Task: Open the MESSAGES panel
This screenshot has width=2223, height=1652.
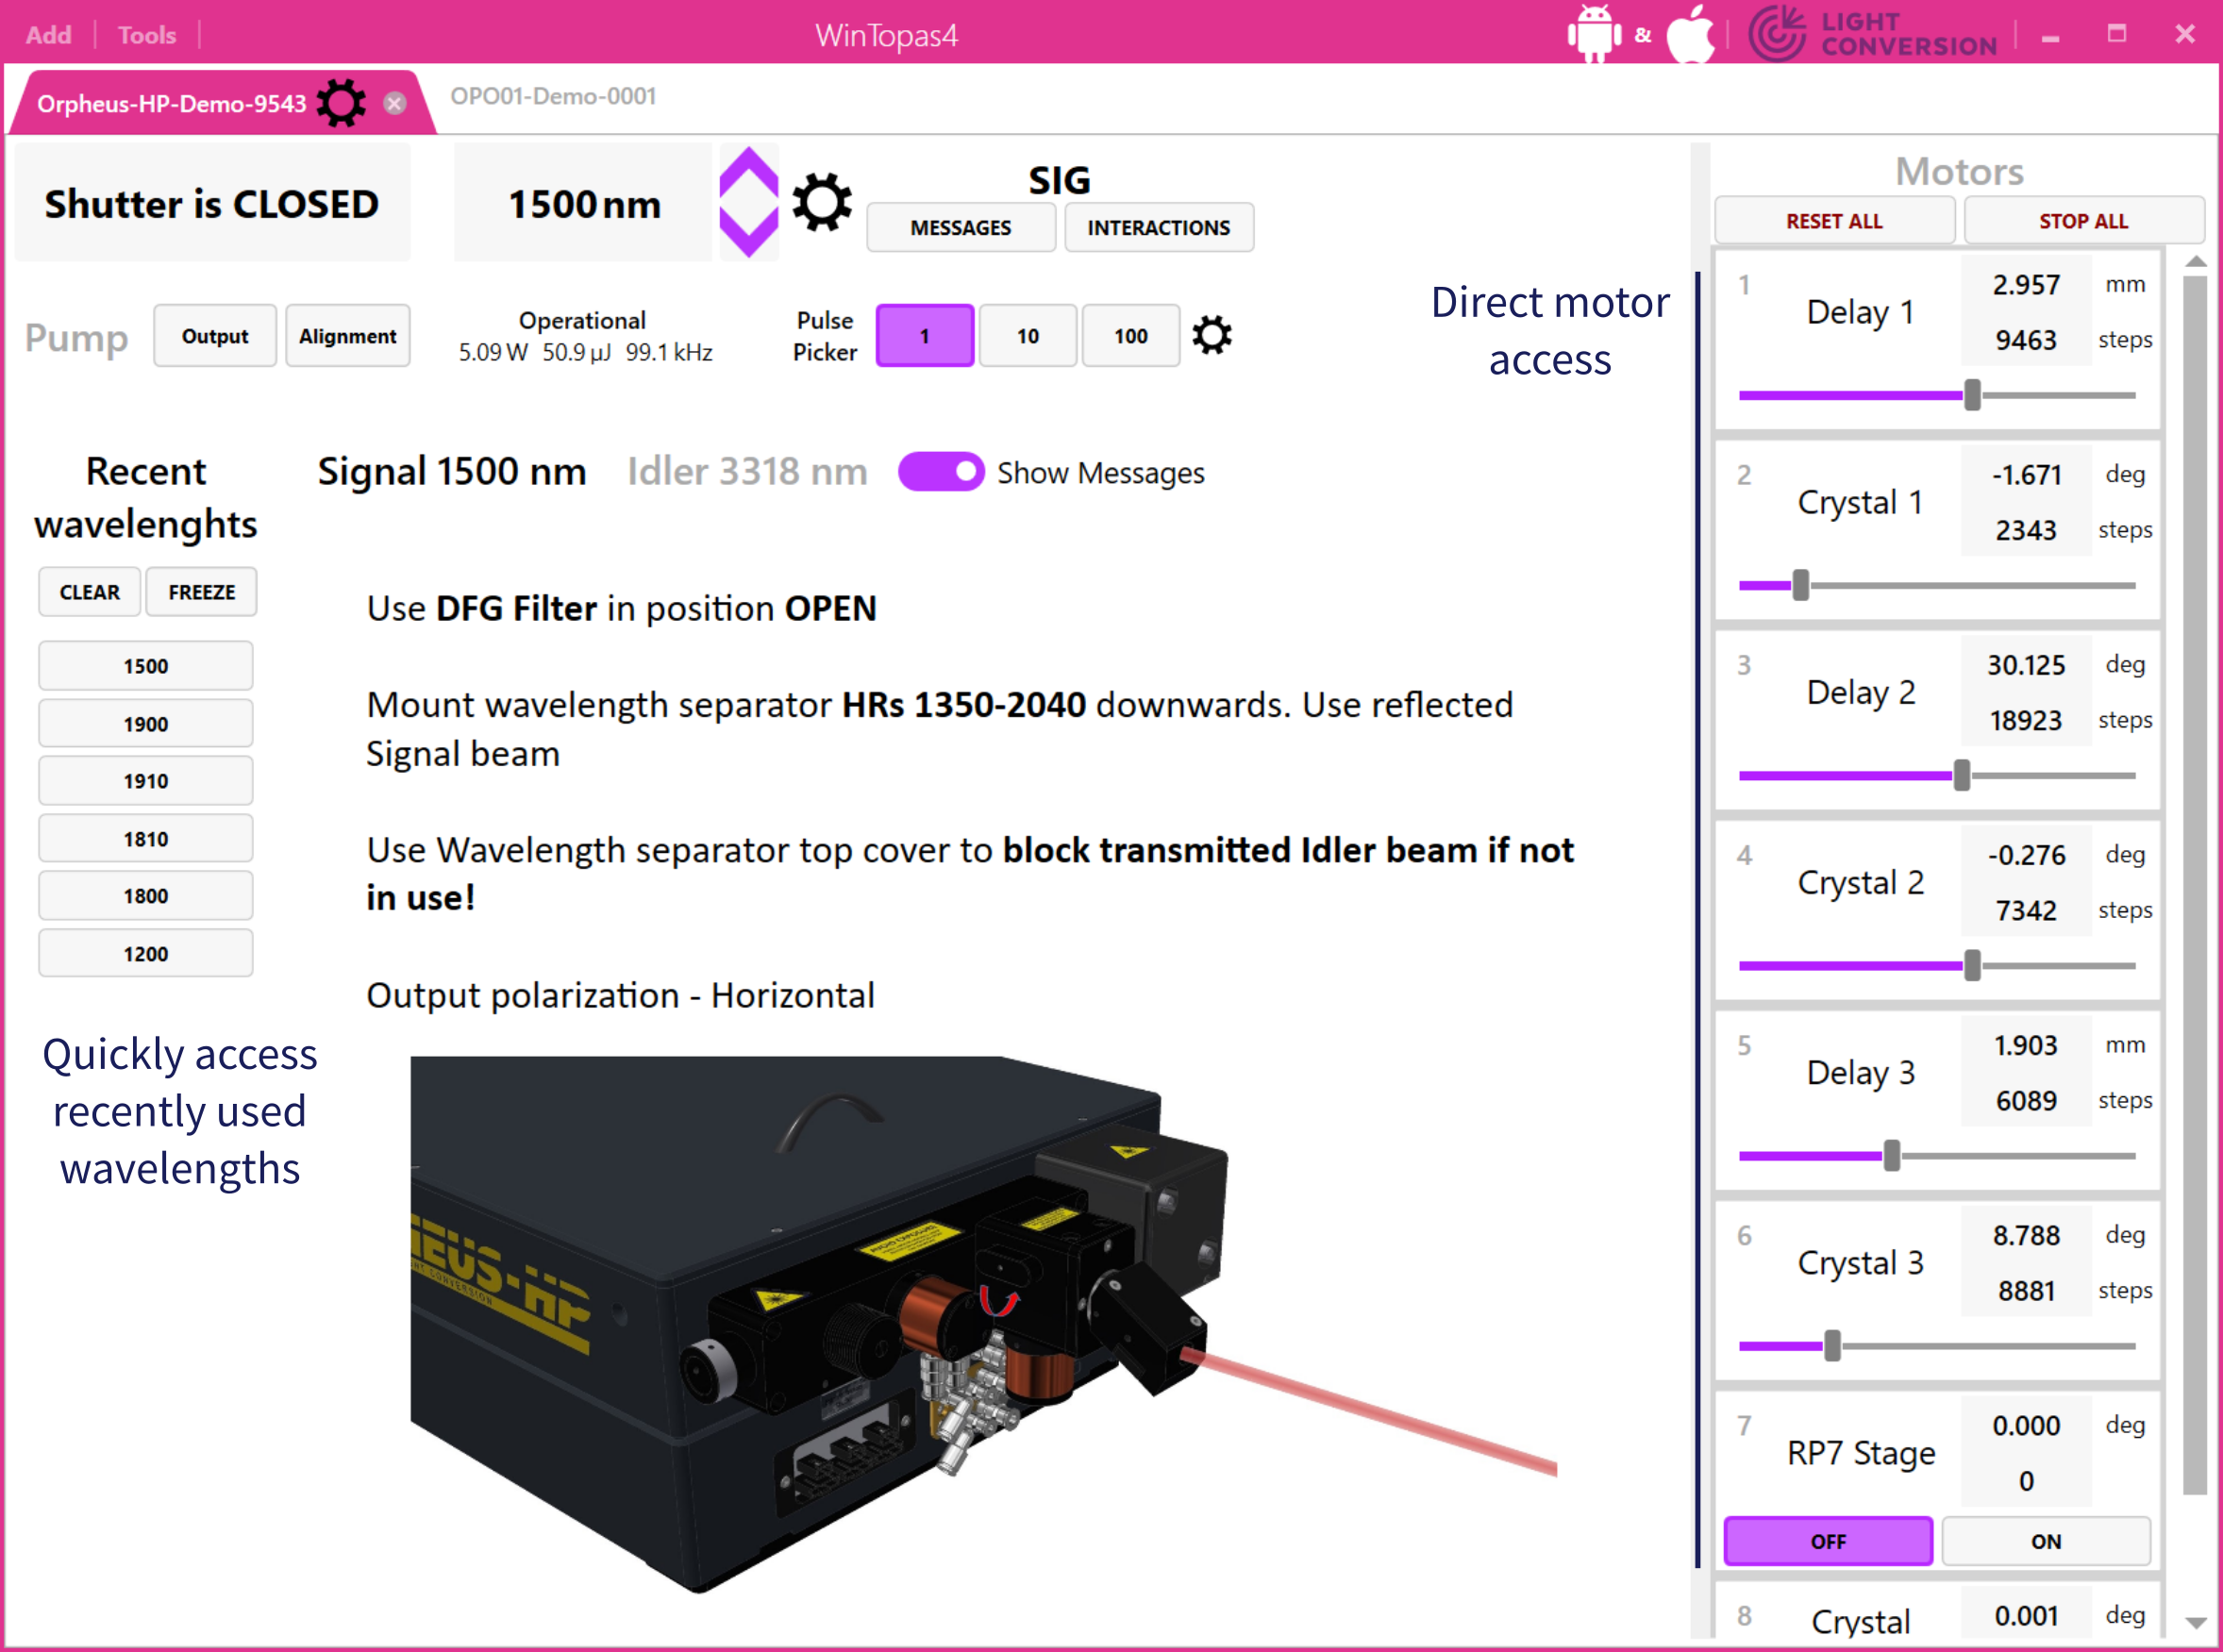Action: click(961, 227)
